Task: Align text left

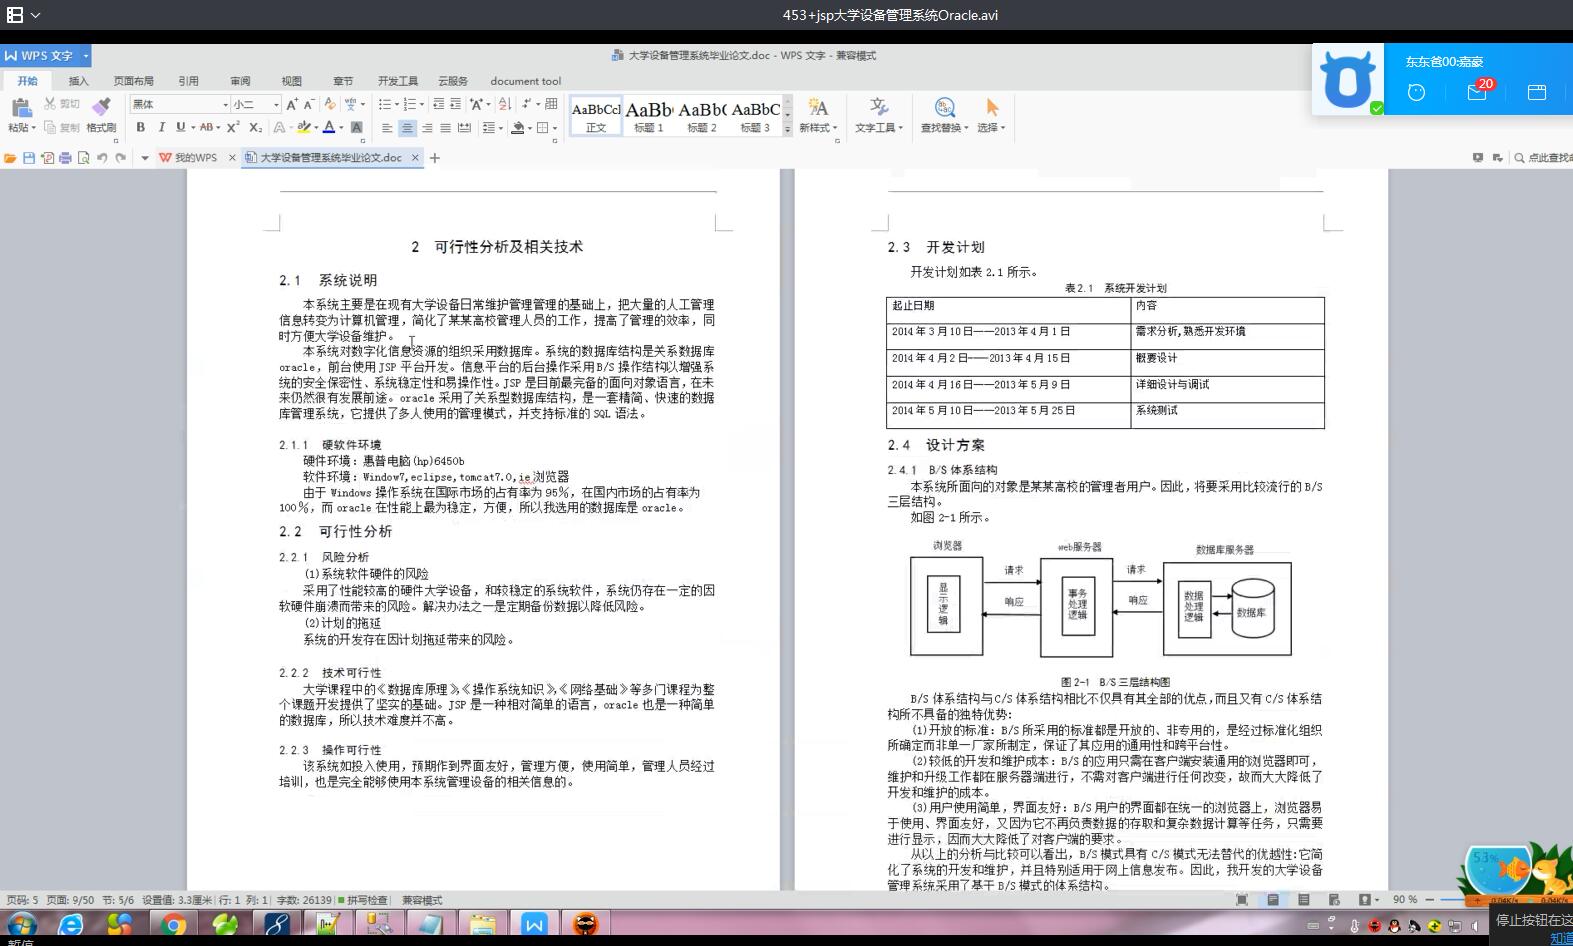Action: pyautogui.click(x=387, y=128)
